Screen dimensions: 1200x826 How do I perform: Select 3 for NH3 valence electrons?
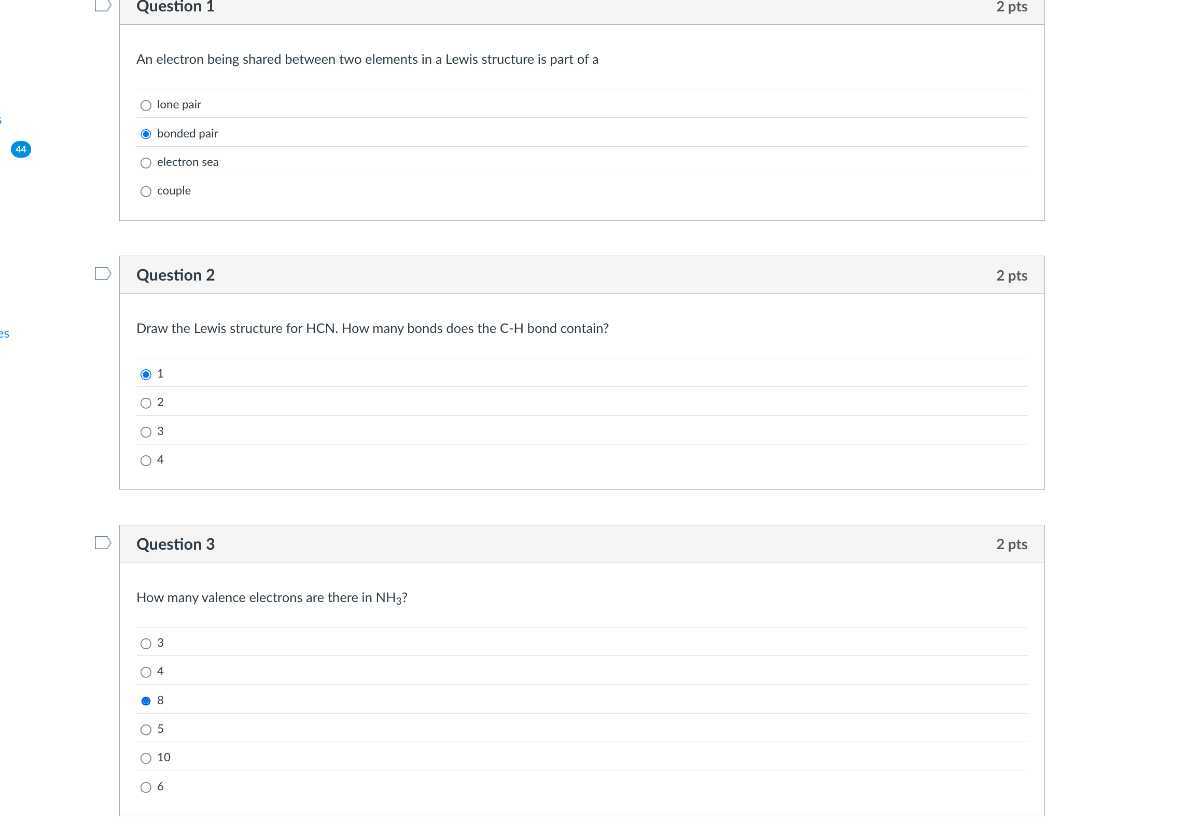[x=146, y=644]
